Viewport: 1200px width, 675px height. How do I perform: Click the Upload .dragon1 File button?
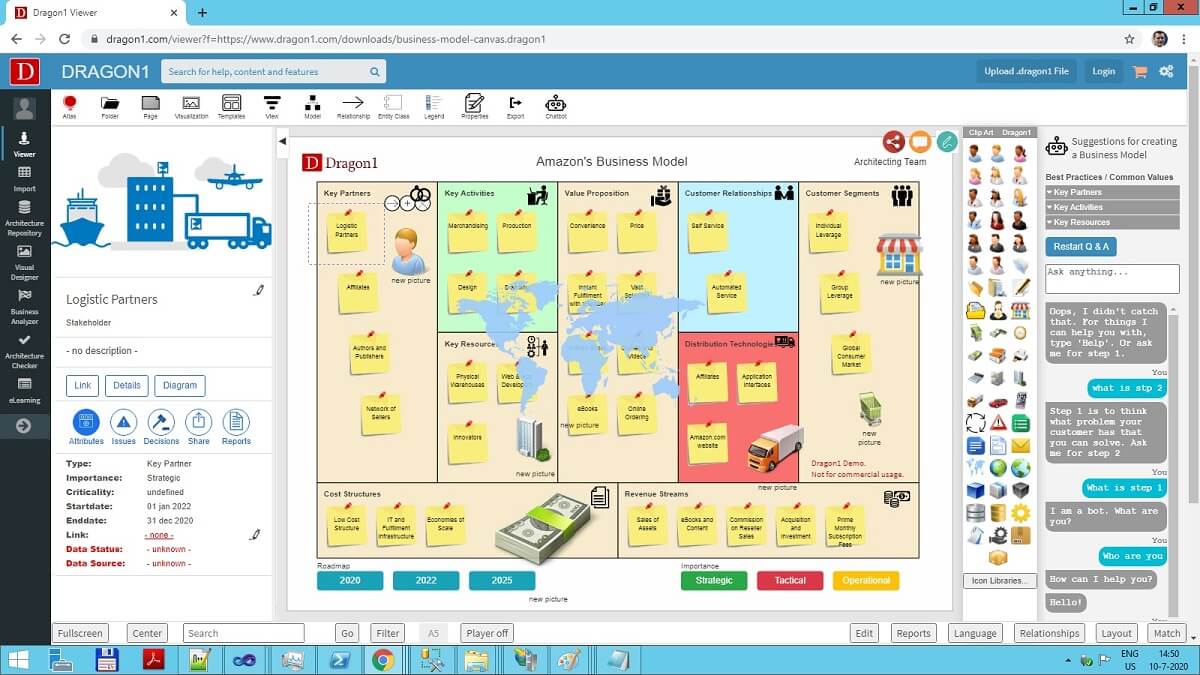pyautogui.click(x=1026, y=71)
